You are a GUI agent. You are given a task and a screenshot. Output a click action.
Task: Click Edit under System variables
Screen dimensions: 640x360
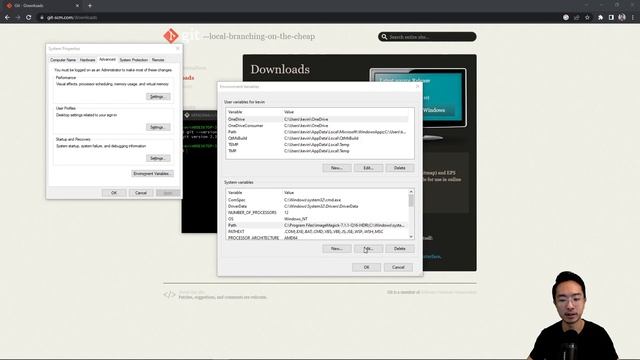[368, 249]
